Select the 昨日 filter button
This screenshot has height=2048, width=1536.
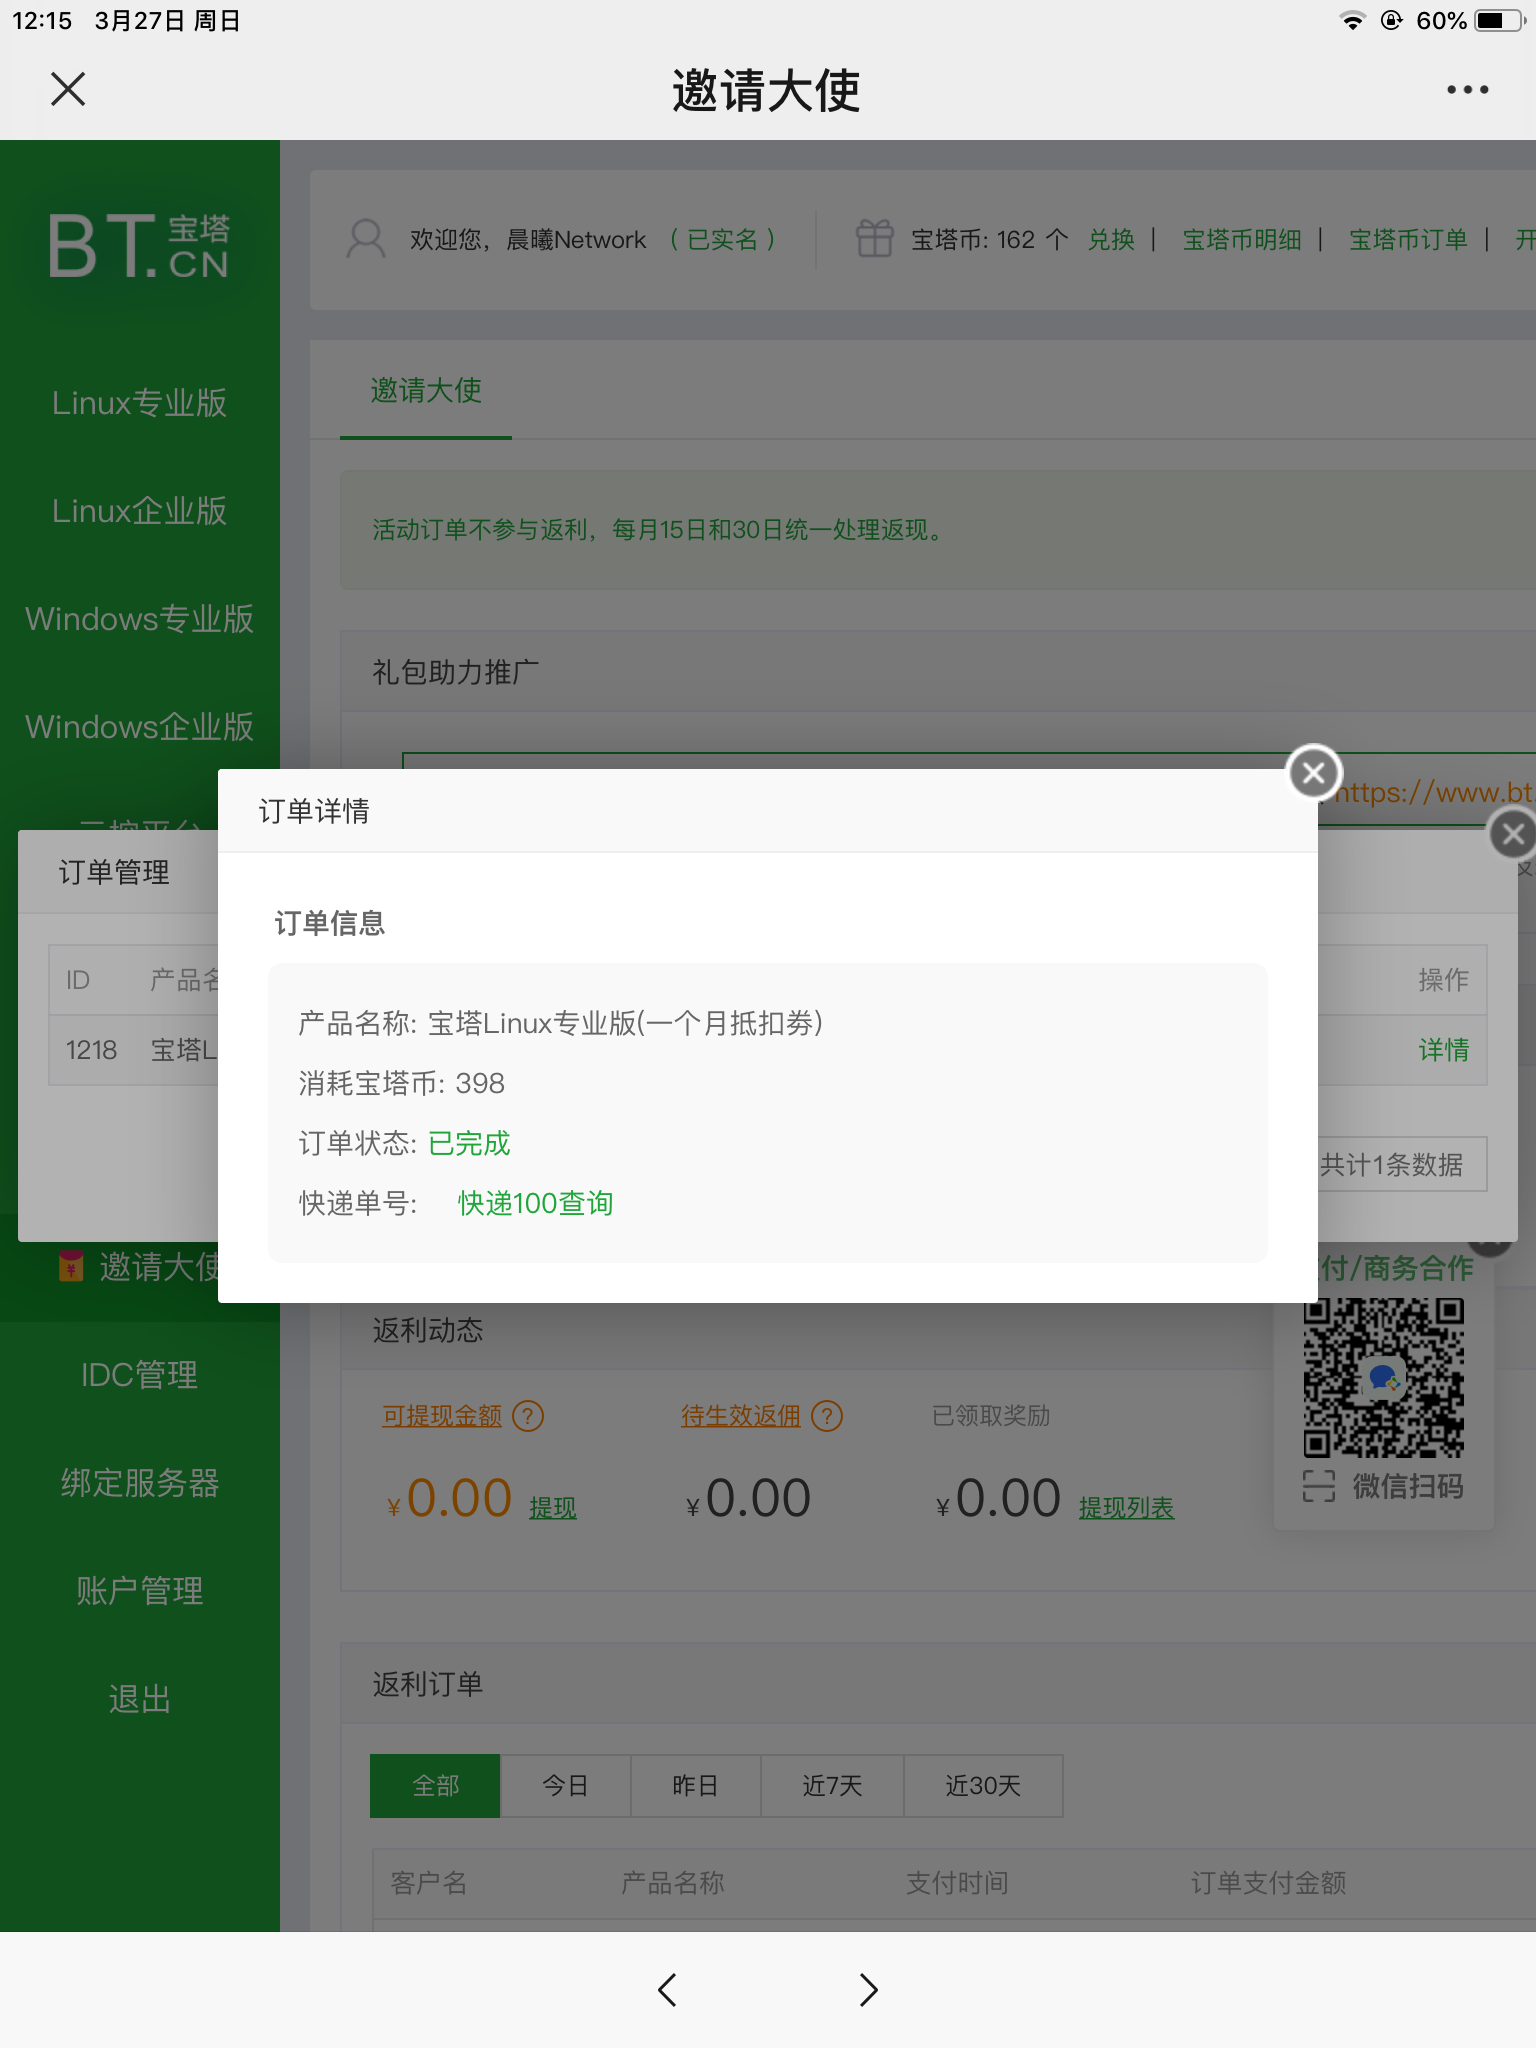695,1786
